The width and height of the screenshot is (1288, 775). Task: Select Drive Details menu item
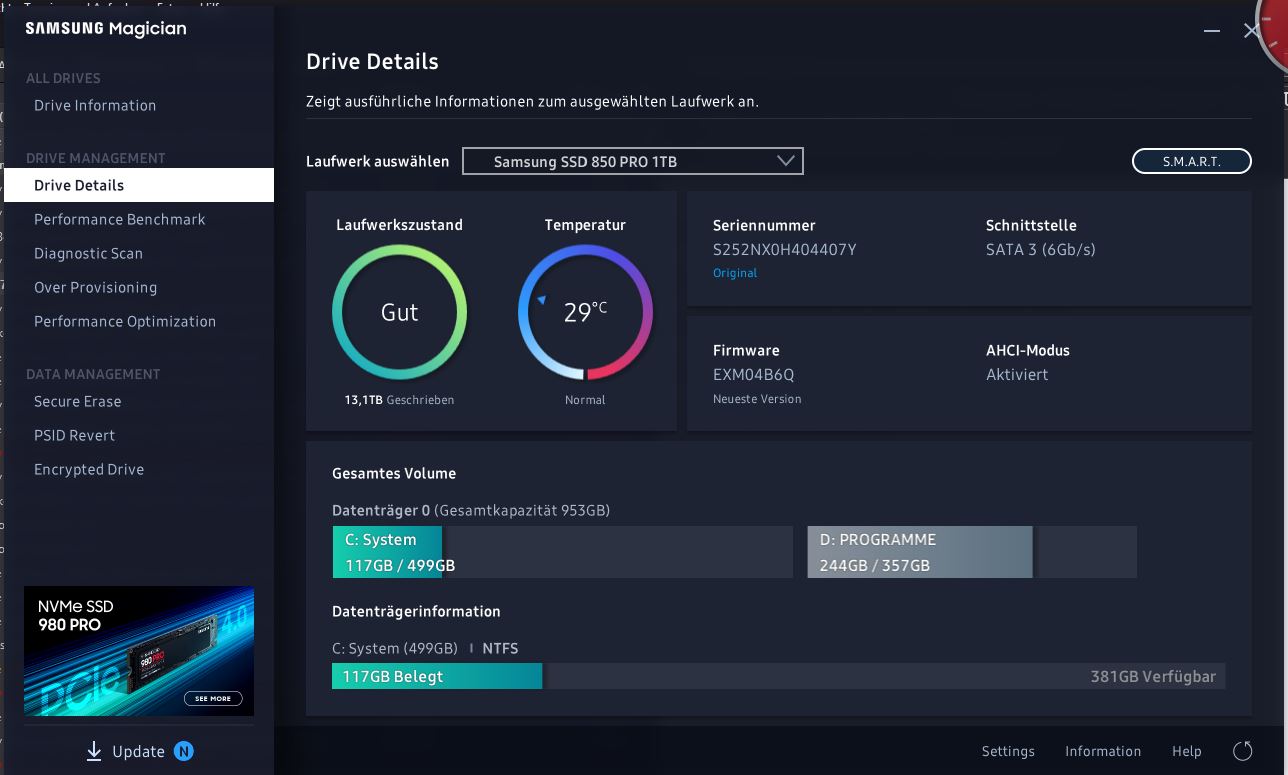(139, 185)
